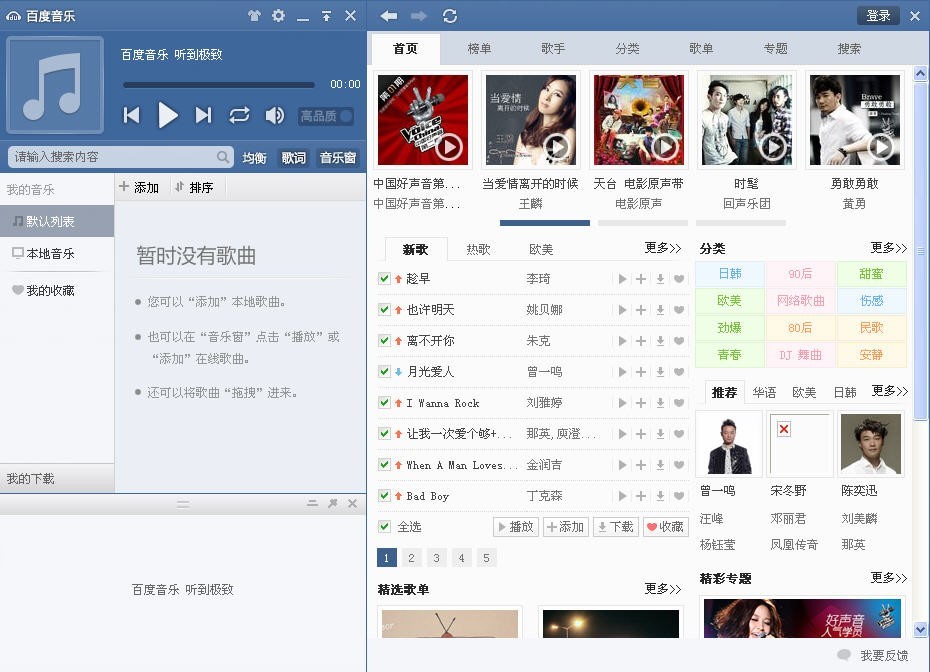This screenshot has height=672, width=930.
Task: Add the Bad Boy song to playlist
Action: click(641, 496)
